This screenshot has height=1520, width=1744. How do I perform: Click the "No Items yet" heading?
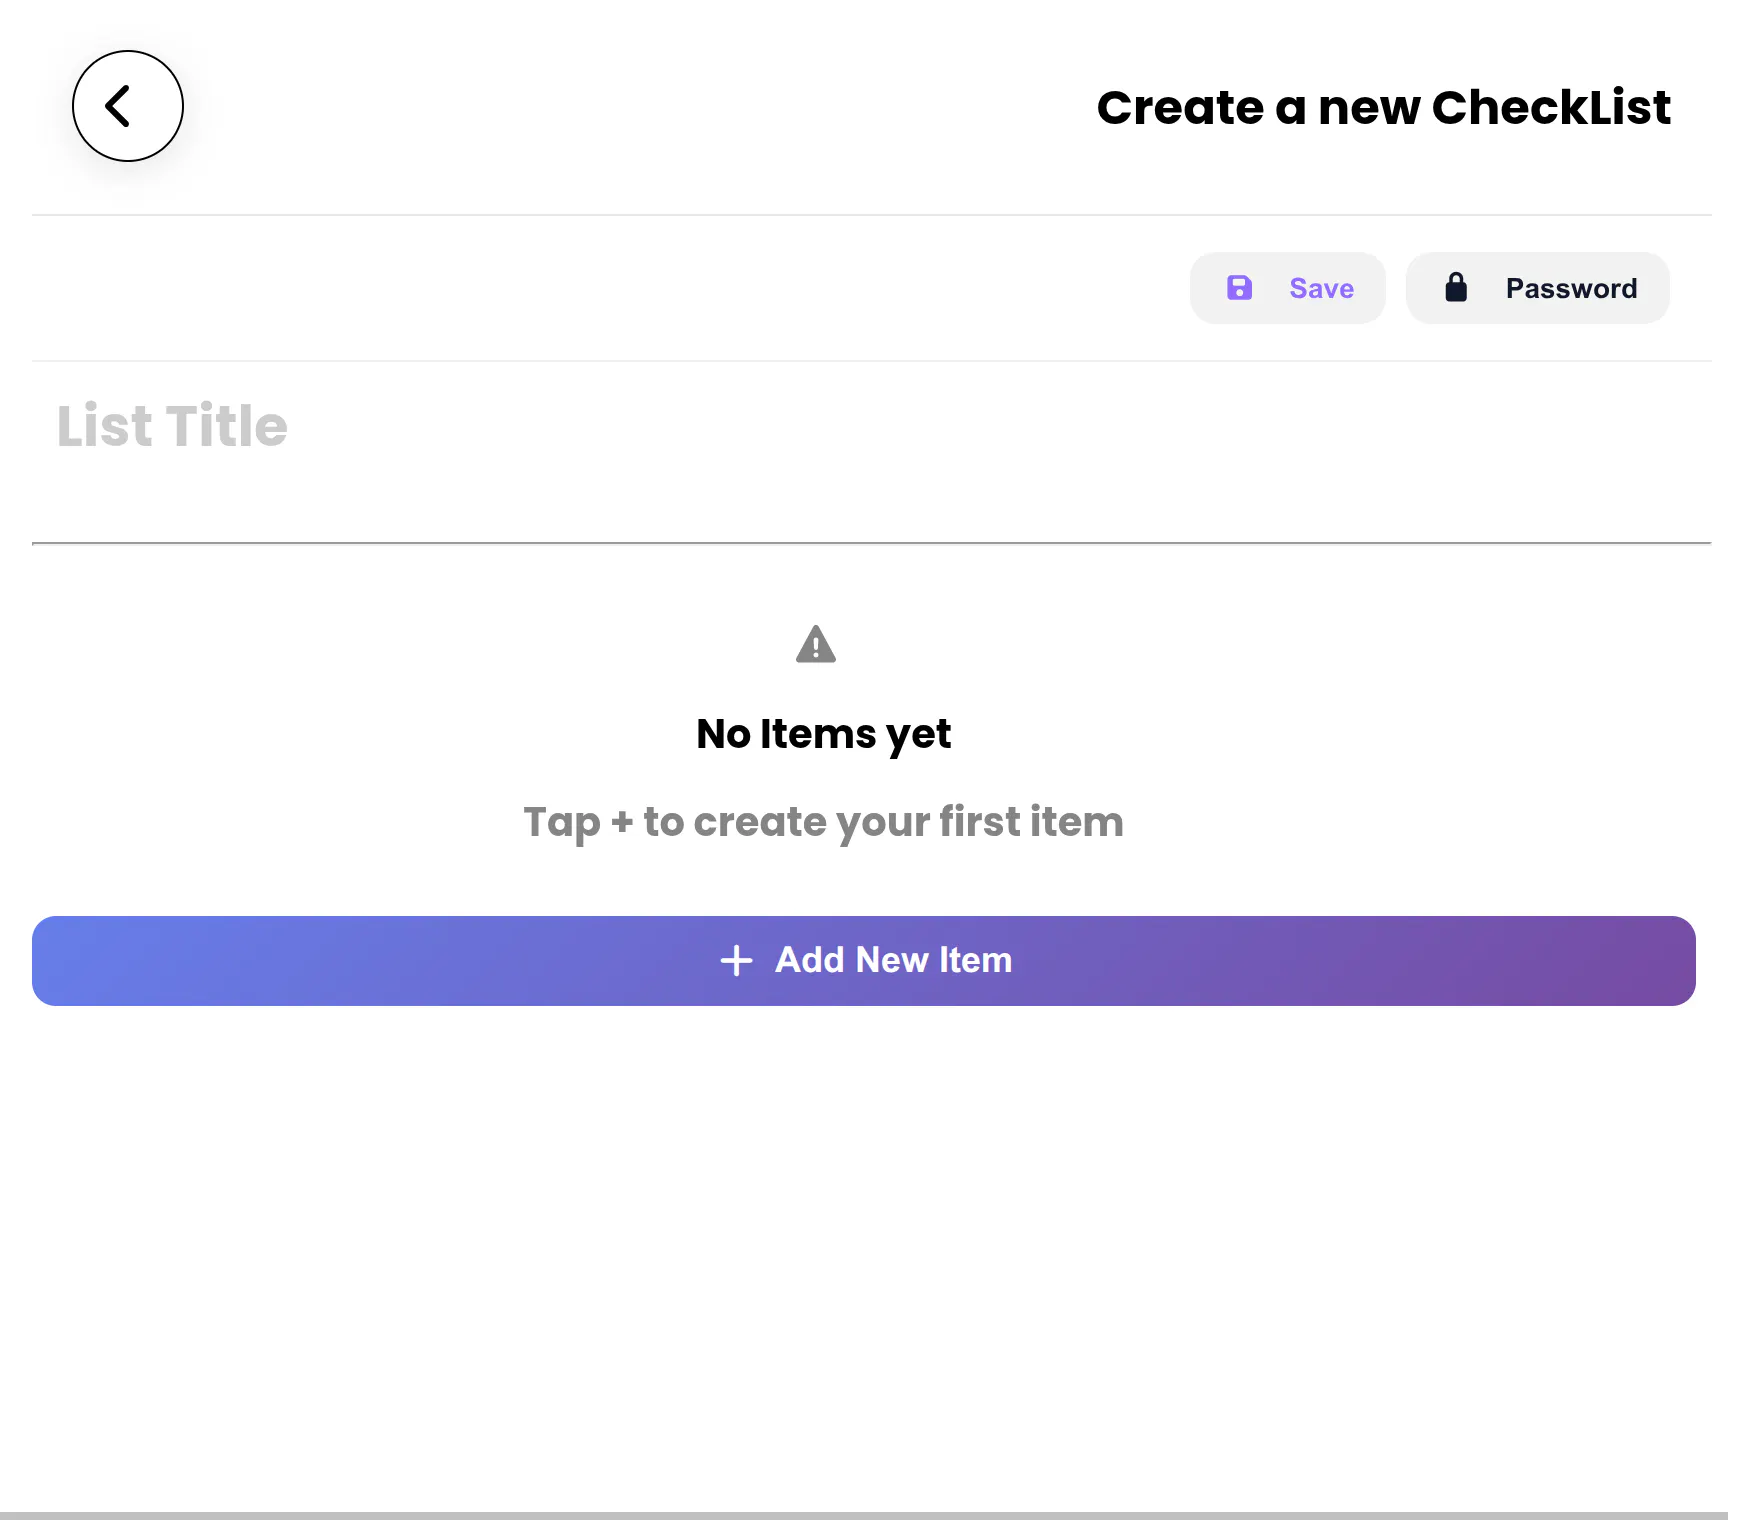point(823,734)
